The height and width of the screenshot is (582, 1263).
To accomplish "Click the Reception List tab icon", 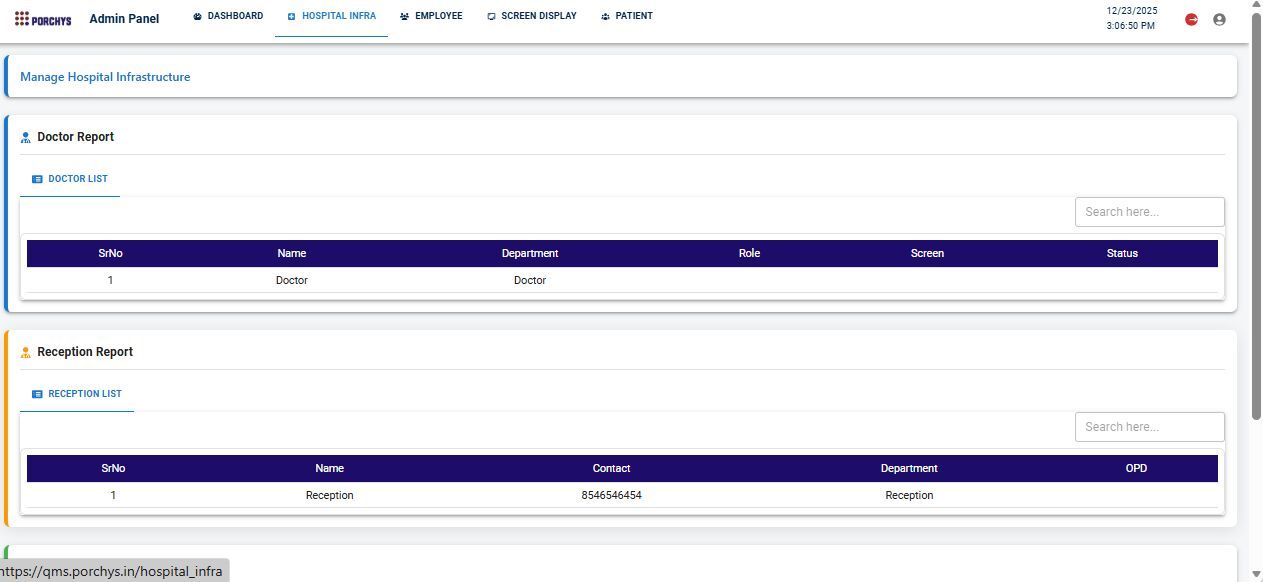I will 37,394.
